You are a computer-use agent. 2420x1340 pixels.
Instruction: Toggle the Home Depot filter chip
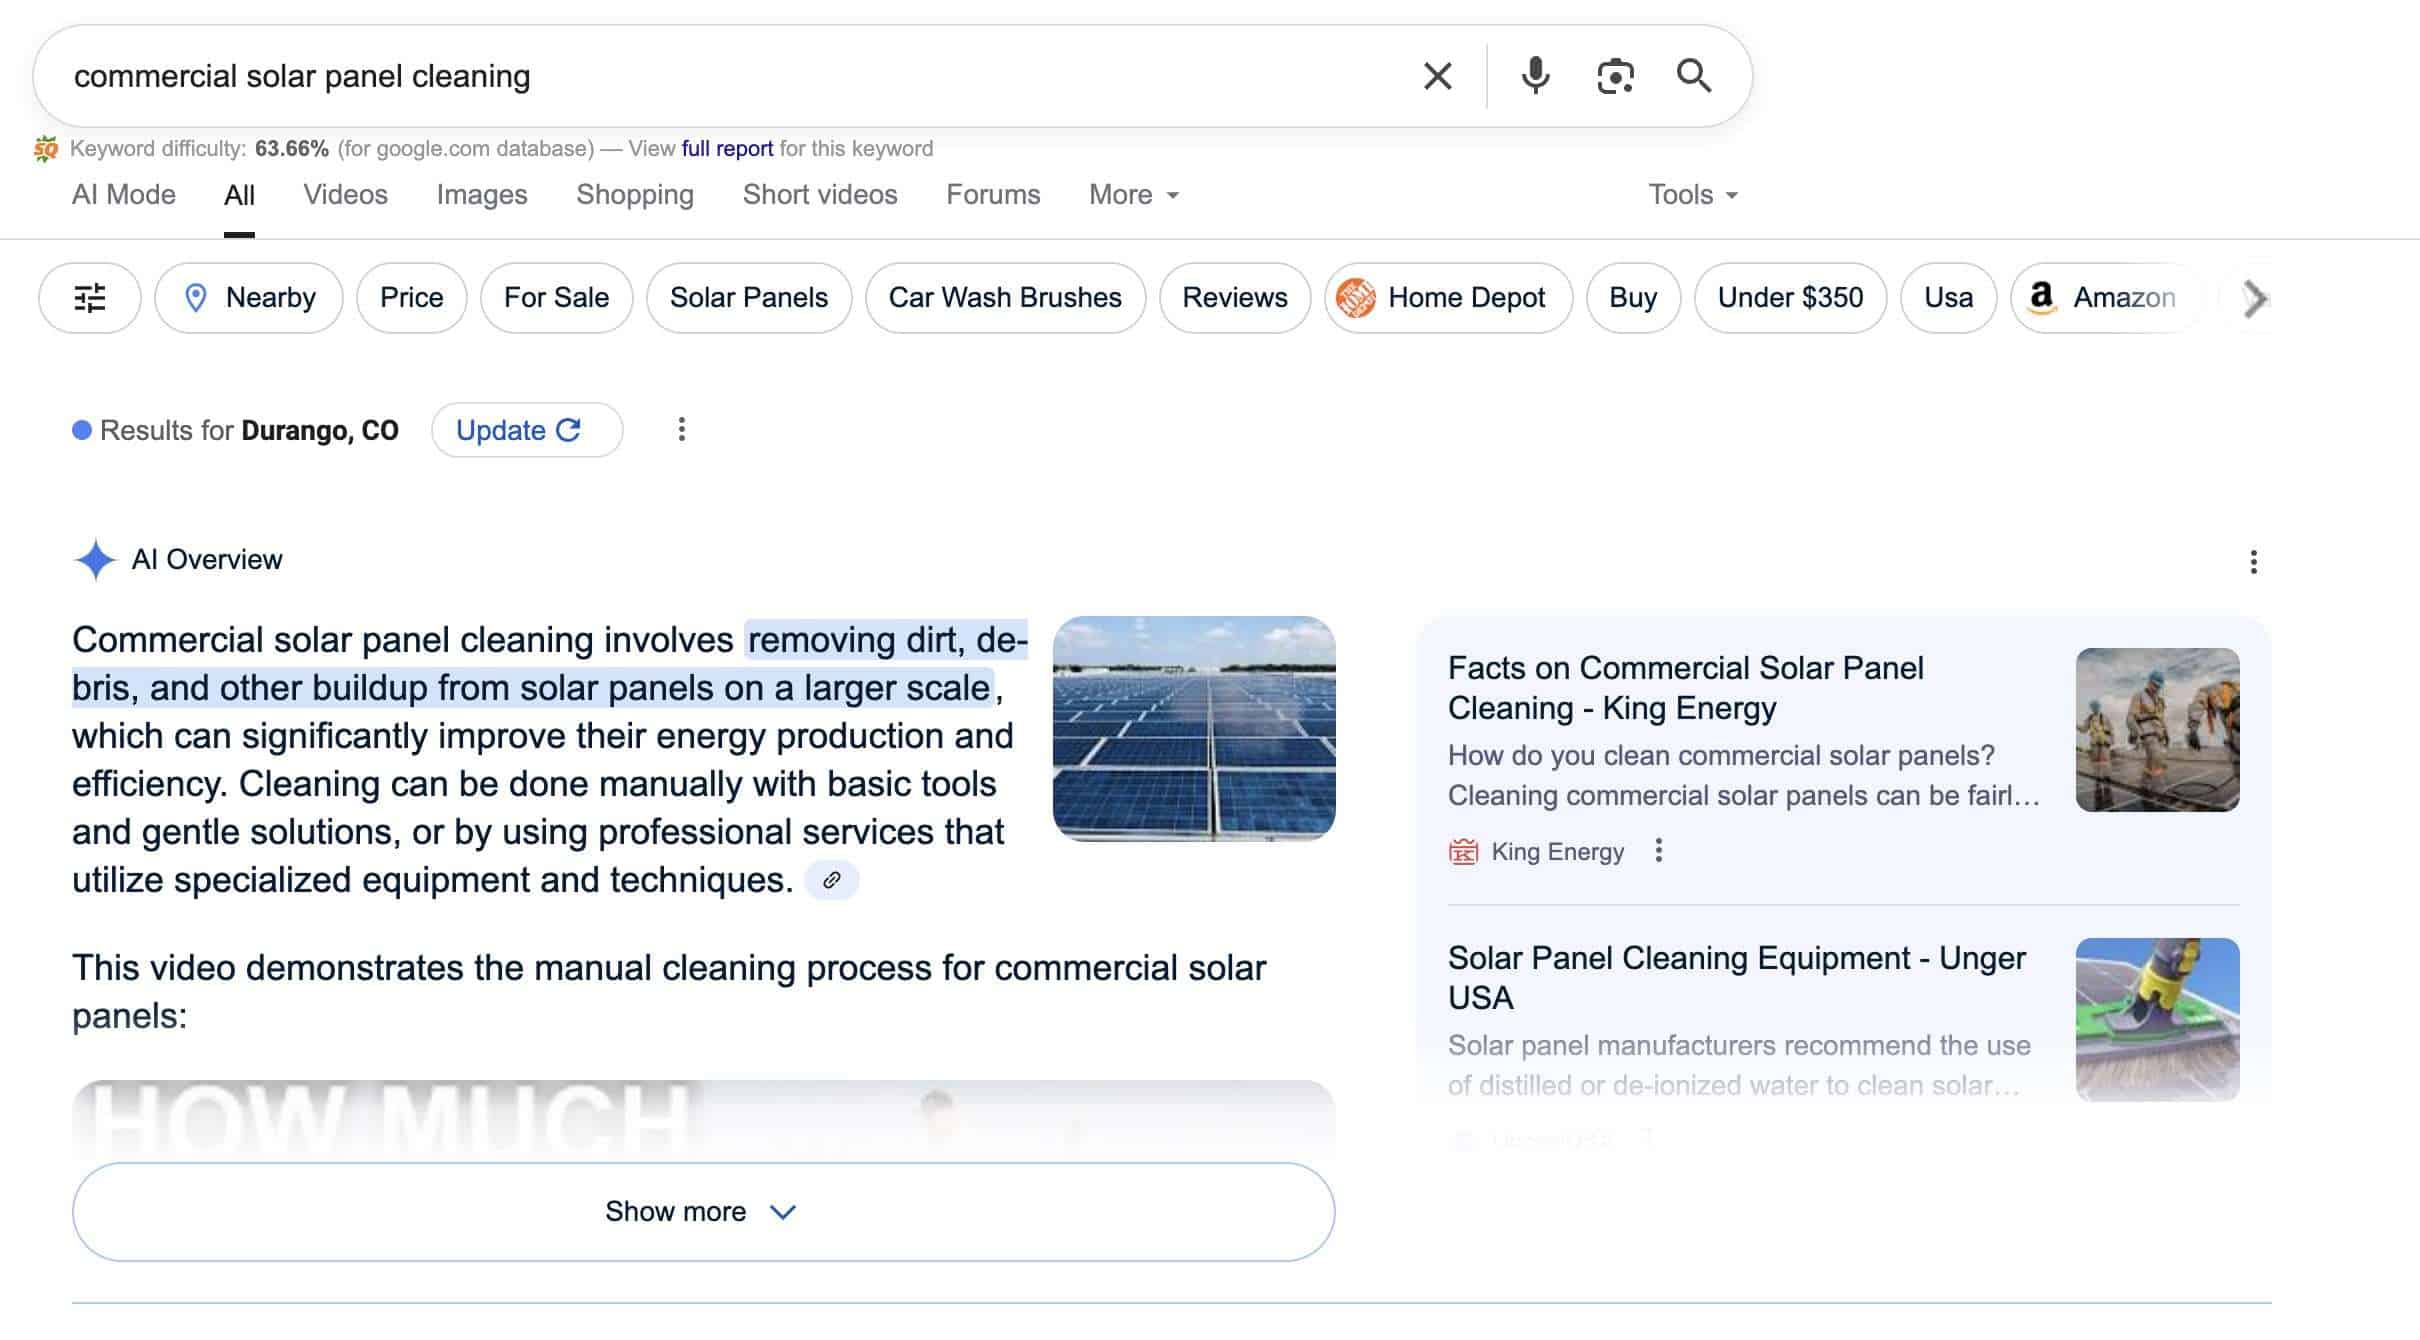pyautogui.click(x=1448, y=298)
